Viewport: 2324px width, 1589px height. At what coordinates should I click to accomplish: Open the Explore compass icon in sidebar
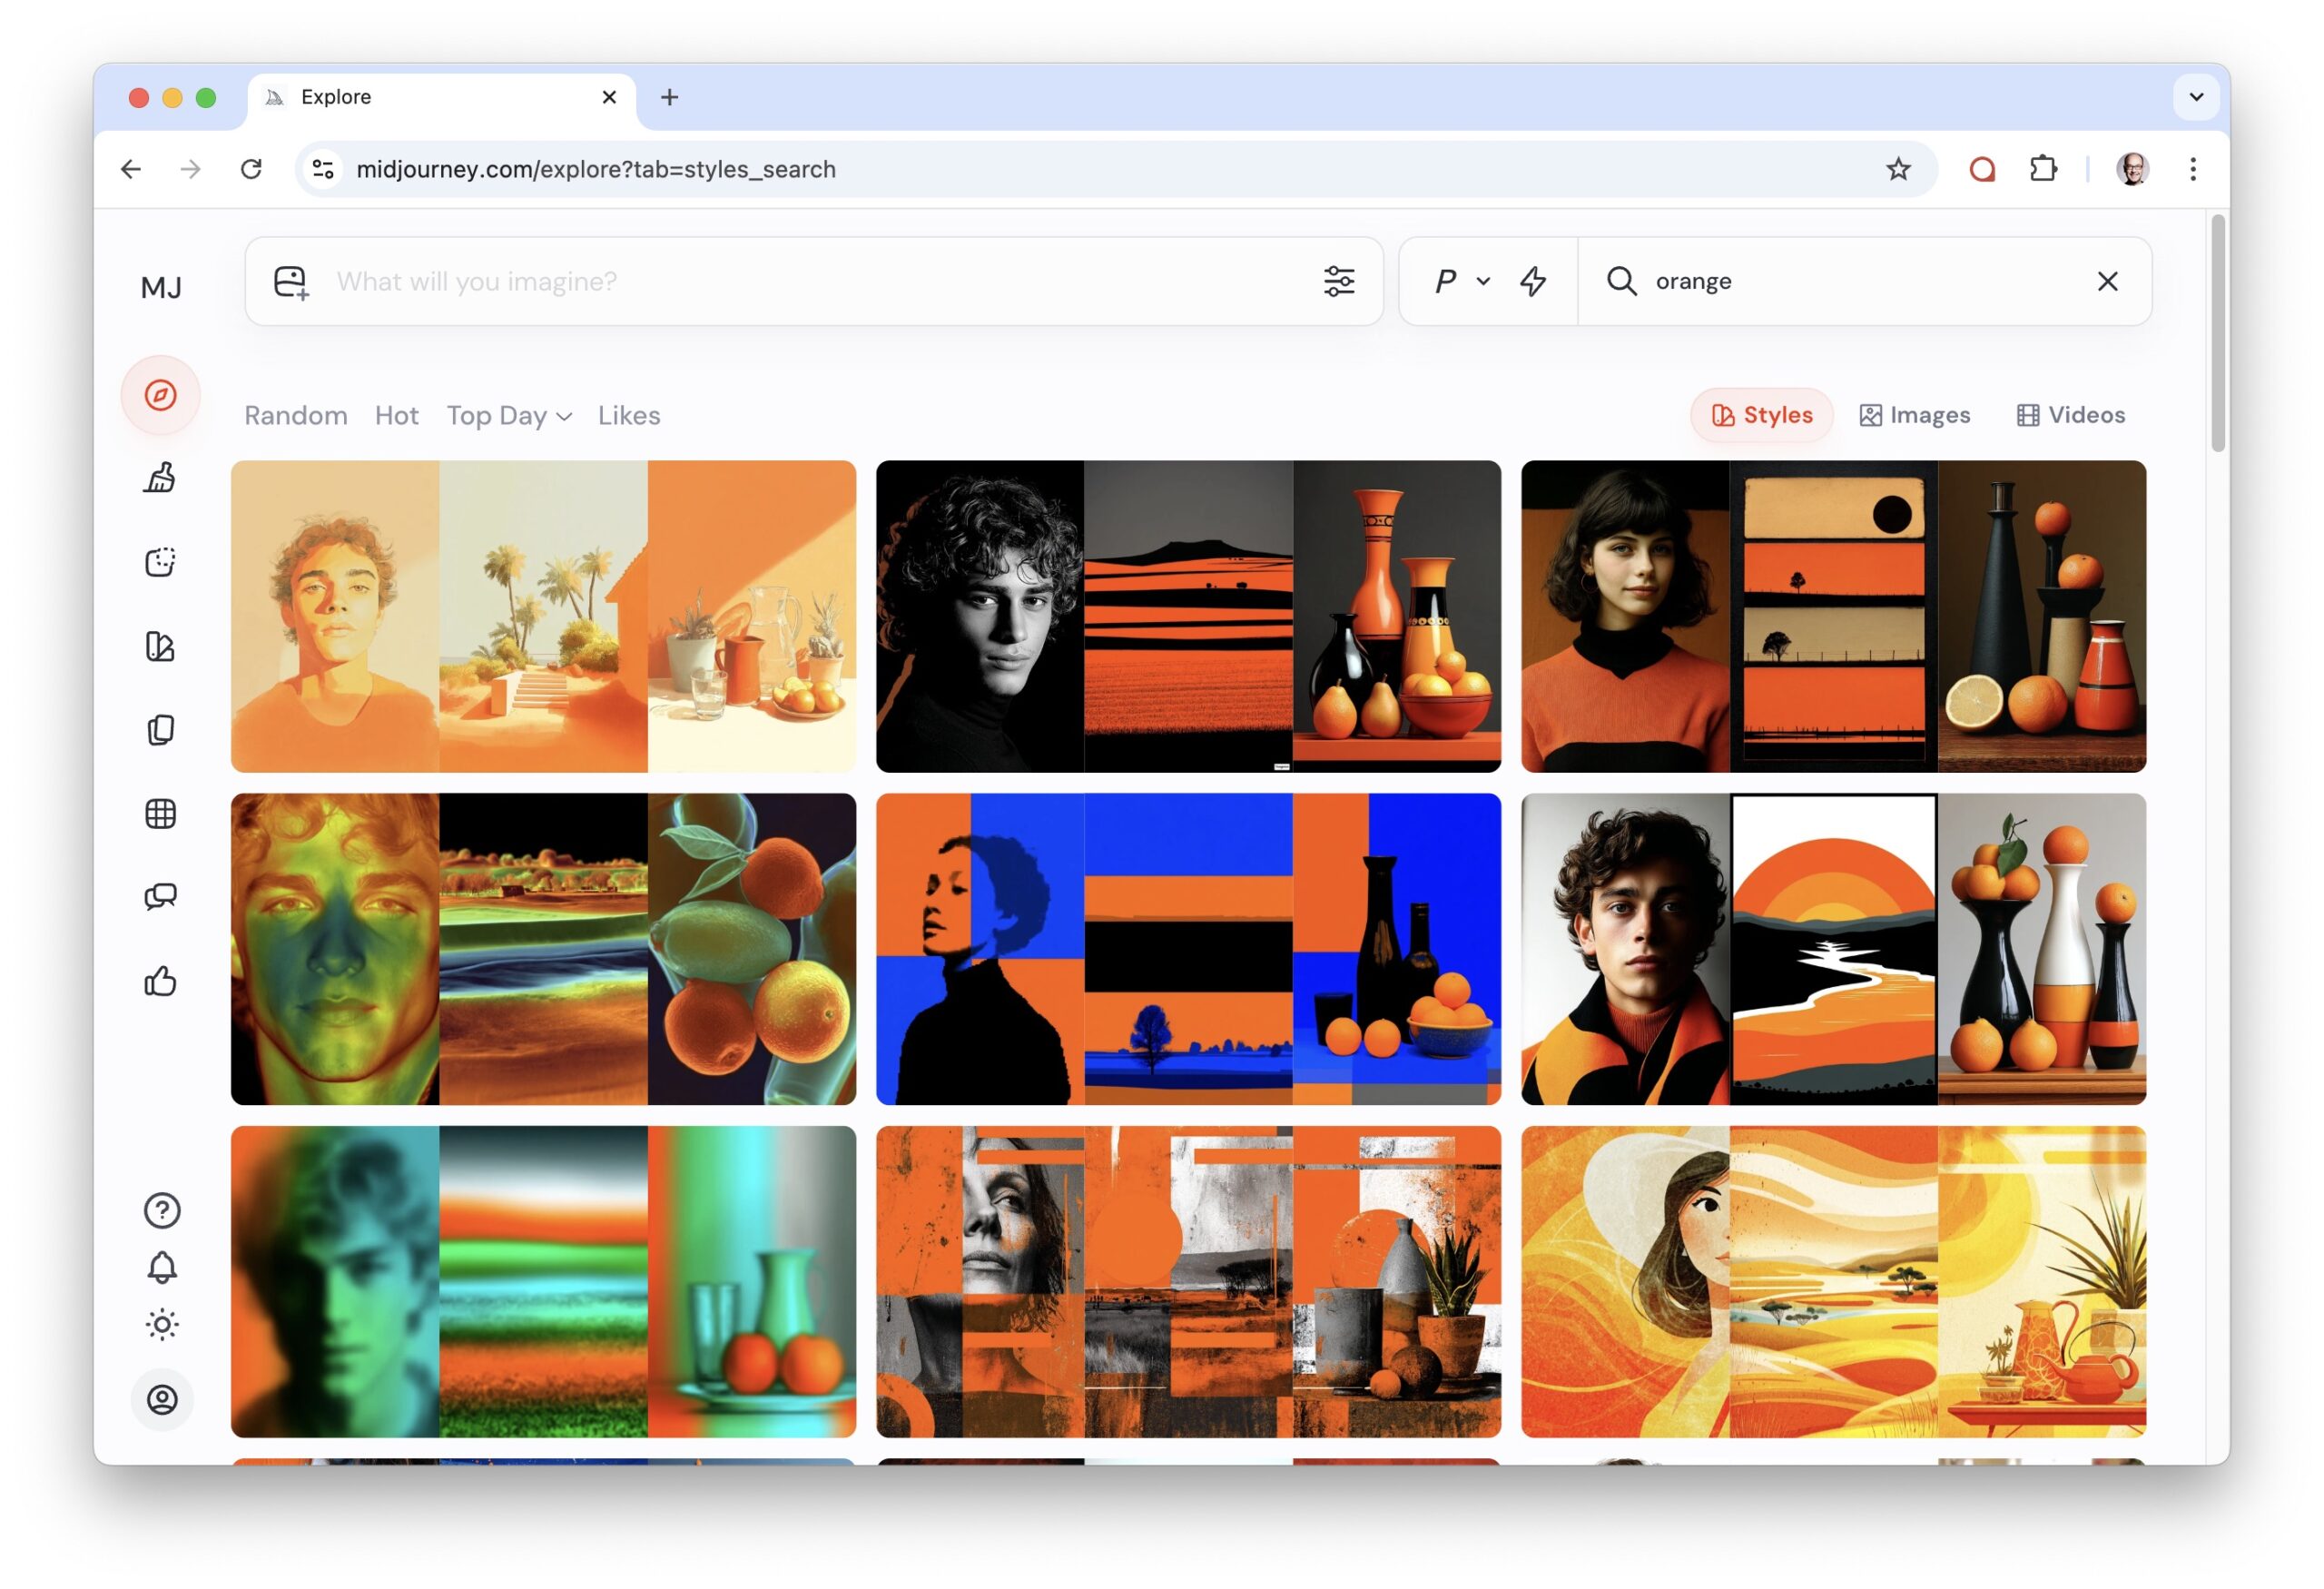click(160, 395)
